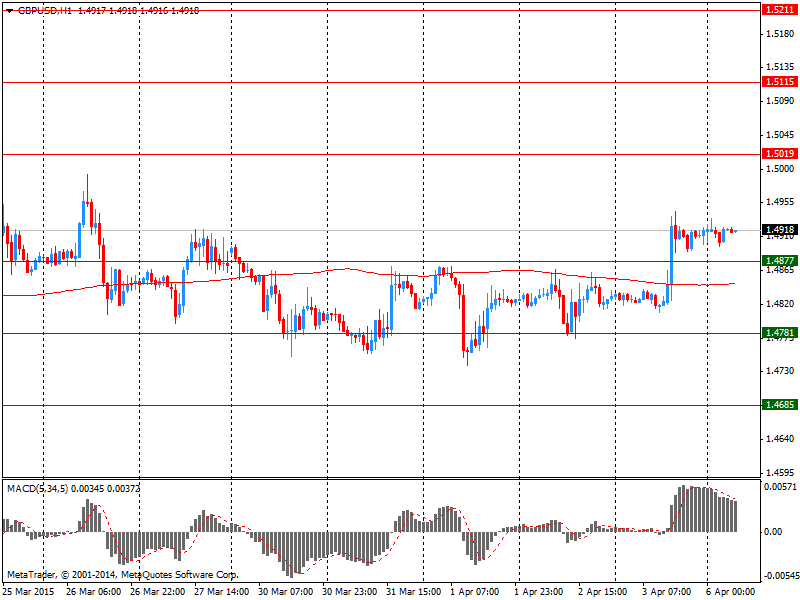Click the 27 Mar 14:00 time label
The height and width of the screenshot is (600, 800).
pyautogui.click(x=222, y=592)
